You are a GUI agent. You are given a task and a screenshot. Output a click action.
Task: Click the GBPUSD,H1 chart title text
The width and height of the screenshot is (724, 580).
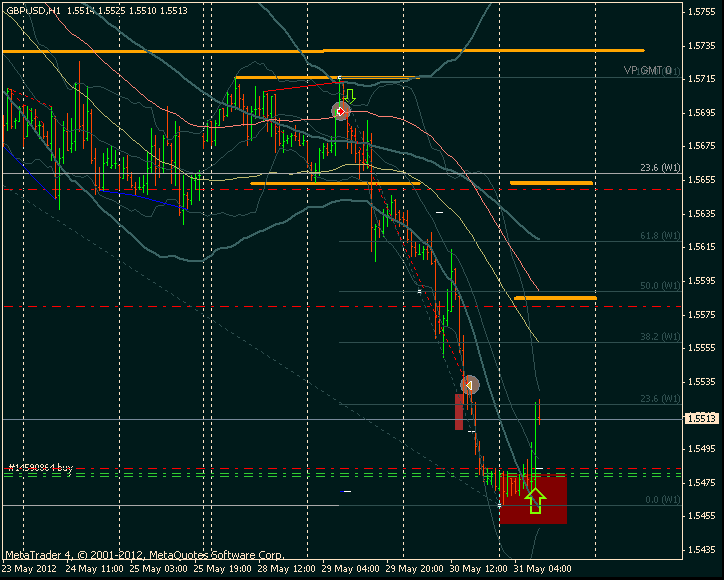tap(33, 10)
